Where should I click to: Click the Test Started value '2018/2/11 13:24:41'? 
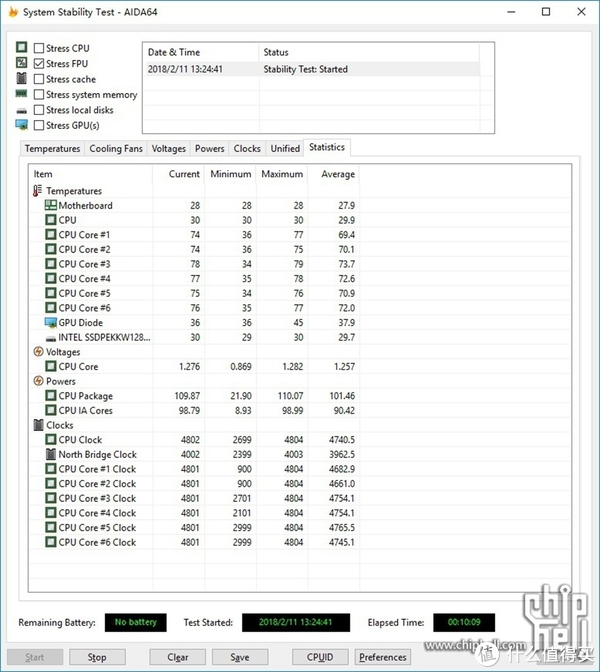(x=296, y=622)
